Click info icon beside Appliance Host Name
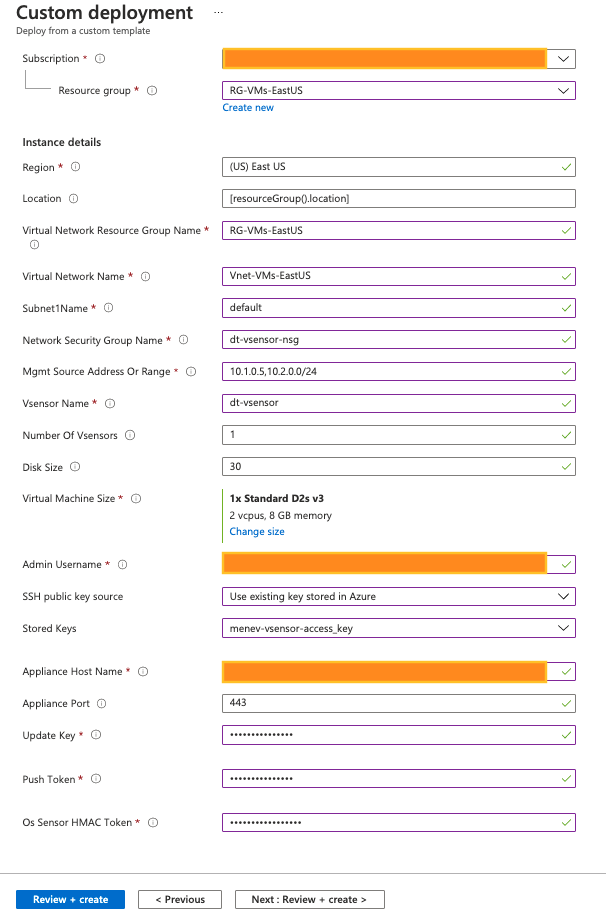 (143, 671)
